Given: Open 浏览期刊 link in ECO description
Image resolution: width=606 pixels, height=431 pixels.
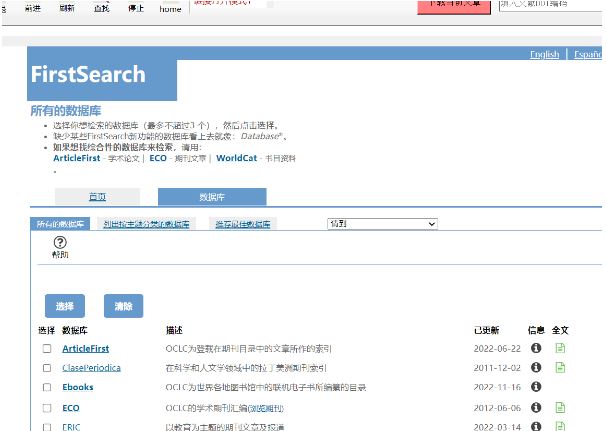Looking at the screenshot, I should point(266,408).
